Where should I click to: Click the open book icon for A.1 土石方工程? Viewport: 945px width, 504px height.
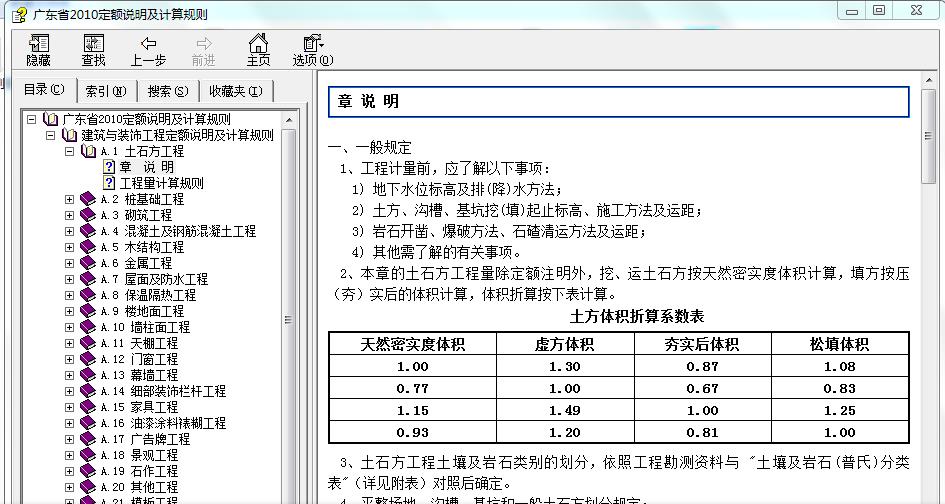point(89,151)
